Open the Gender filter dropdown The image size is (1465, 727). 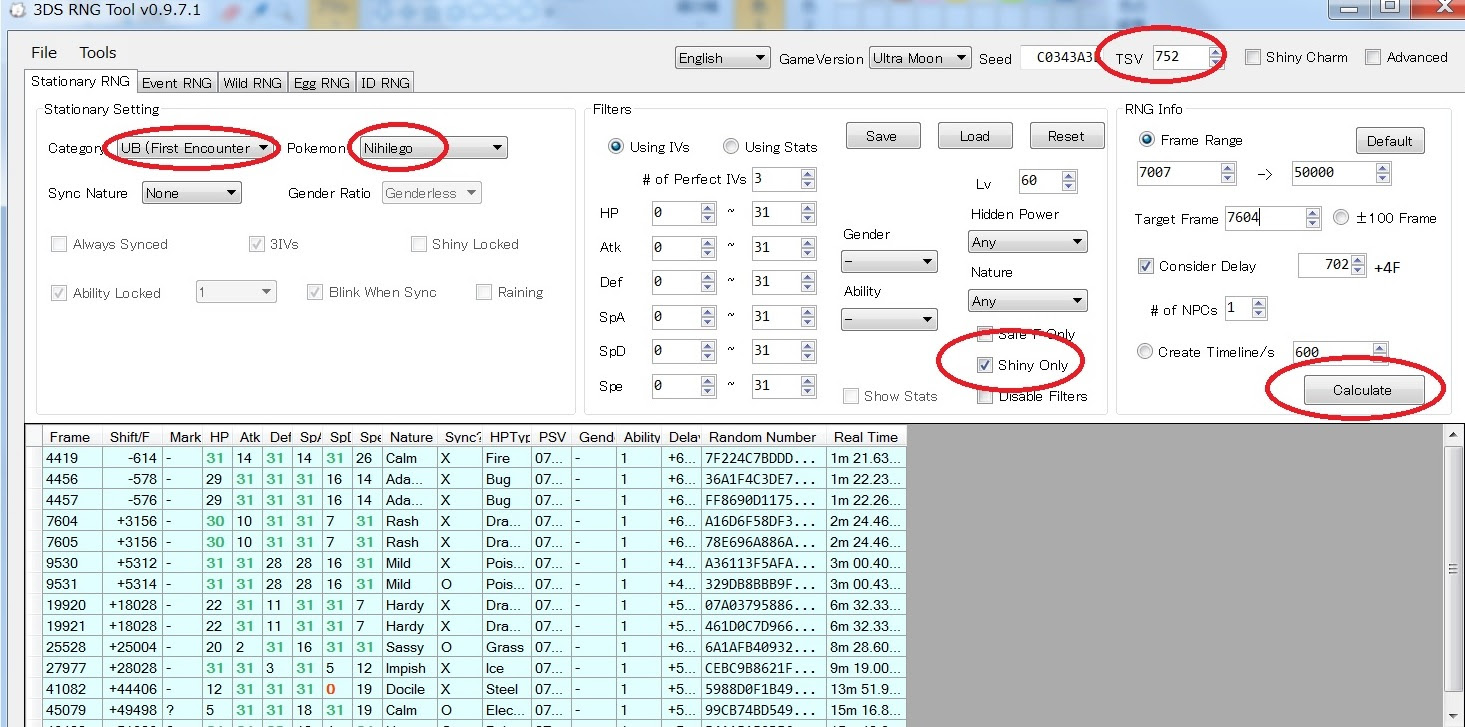click(890, 262)
